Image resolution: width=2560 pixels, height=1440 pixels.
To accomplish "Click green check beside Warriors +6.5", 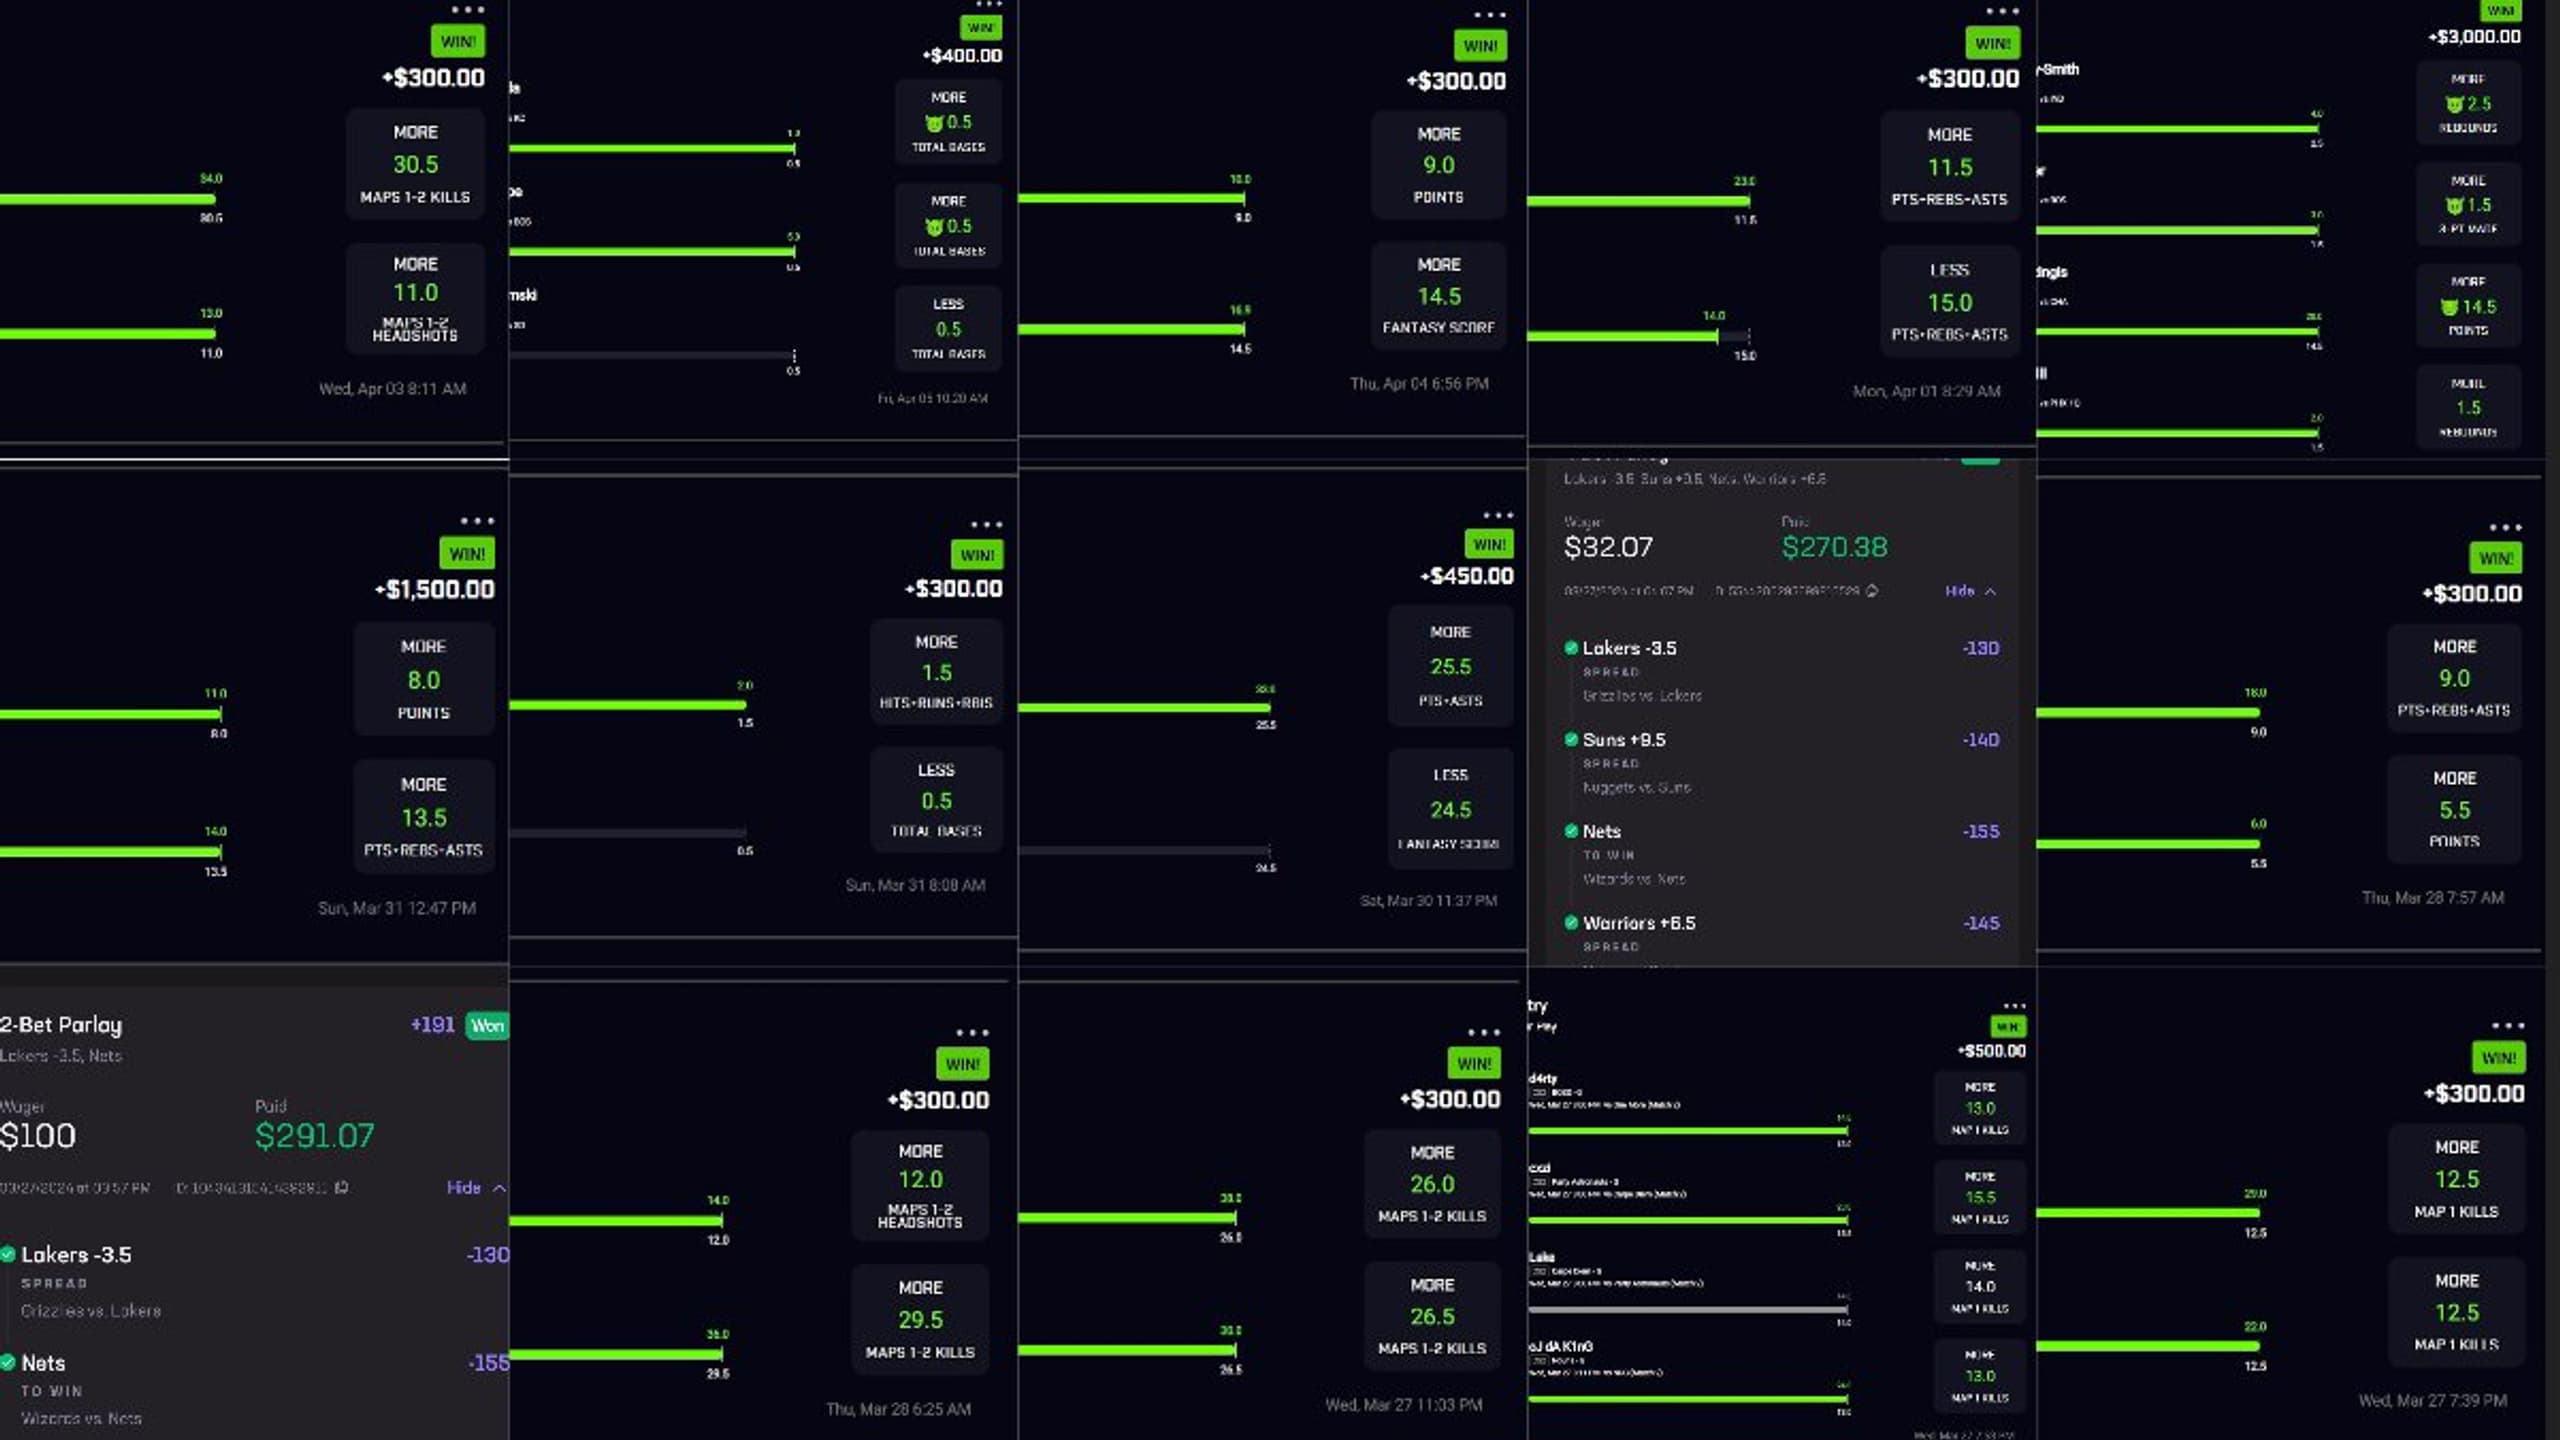I will (1571, 923).
